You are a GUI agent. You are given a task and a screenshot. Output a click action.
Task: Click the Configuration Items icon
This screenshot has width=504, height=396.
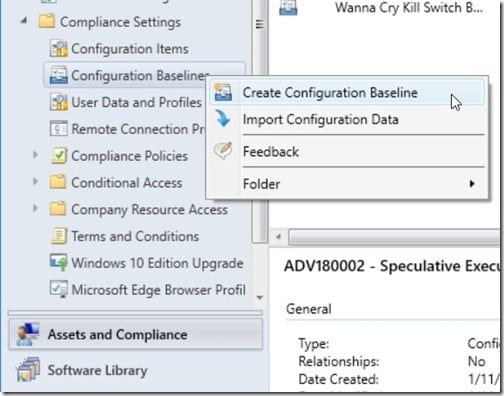[x=58, y=49]
